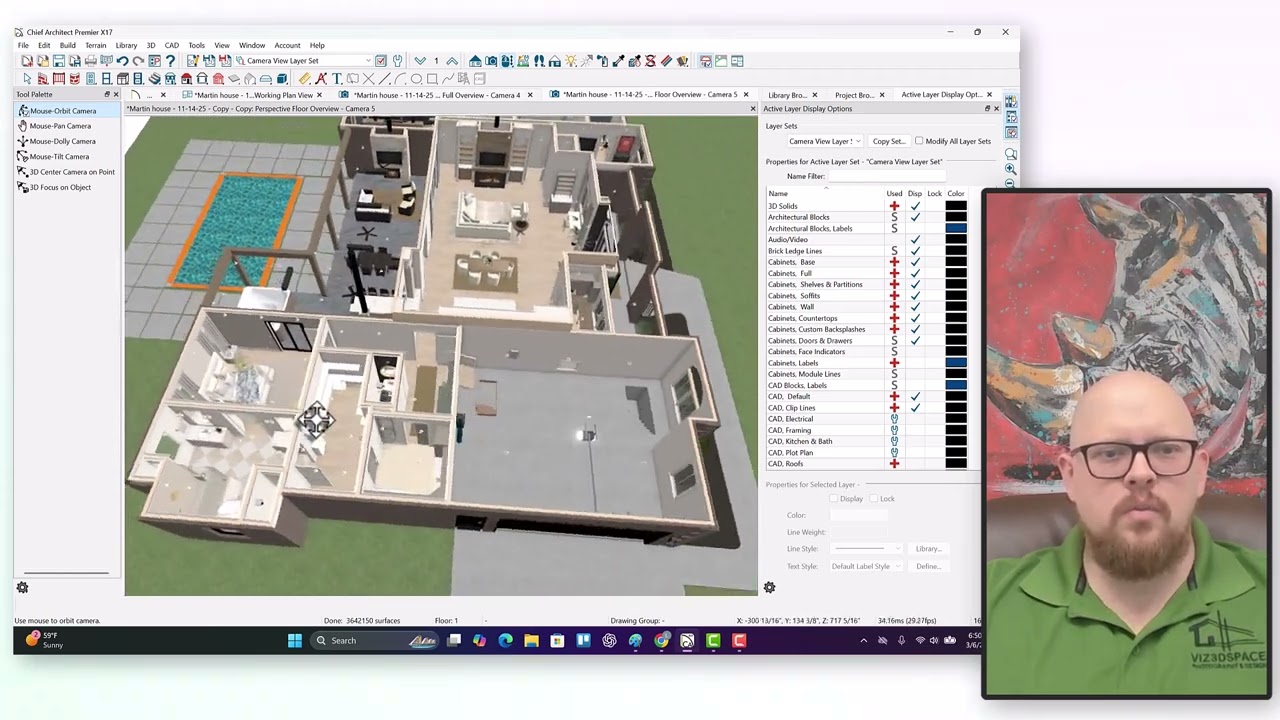Click the Camera tool icon in the toolbar
The height and width of the screenshot is (720, 1280).
tap(491, 61)
